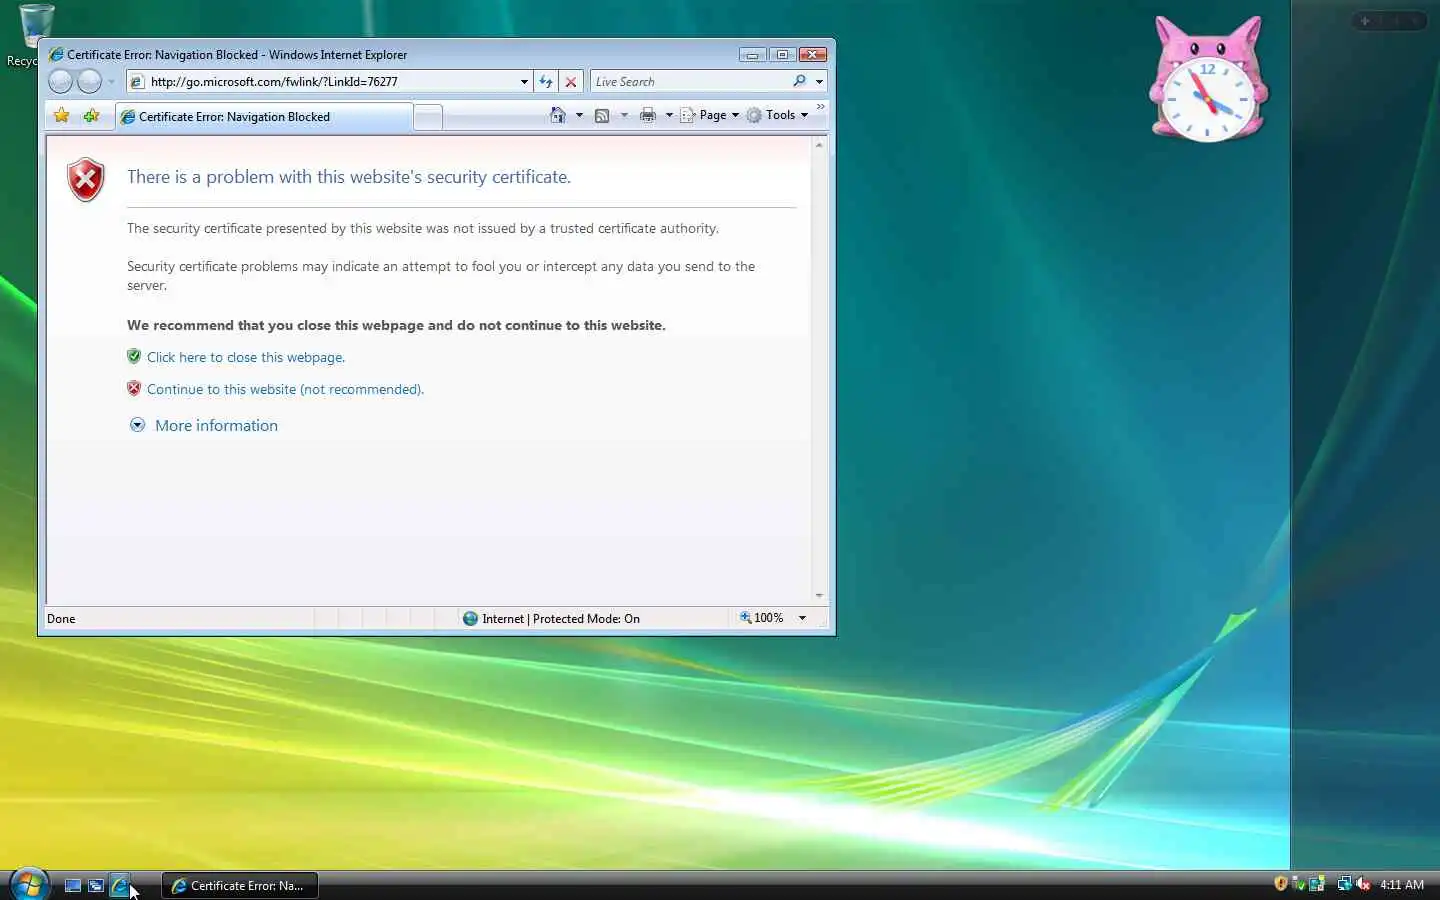Click the red shield certificate error icon
The width and height of the screenshot is (1440, 900).
tap(86, 180)
